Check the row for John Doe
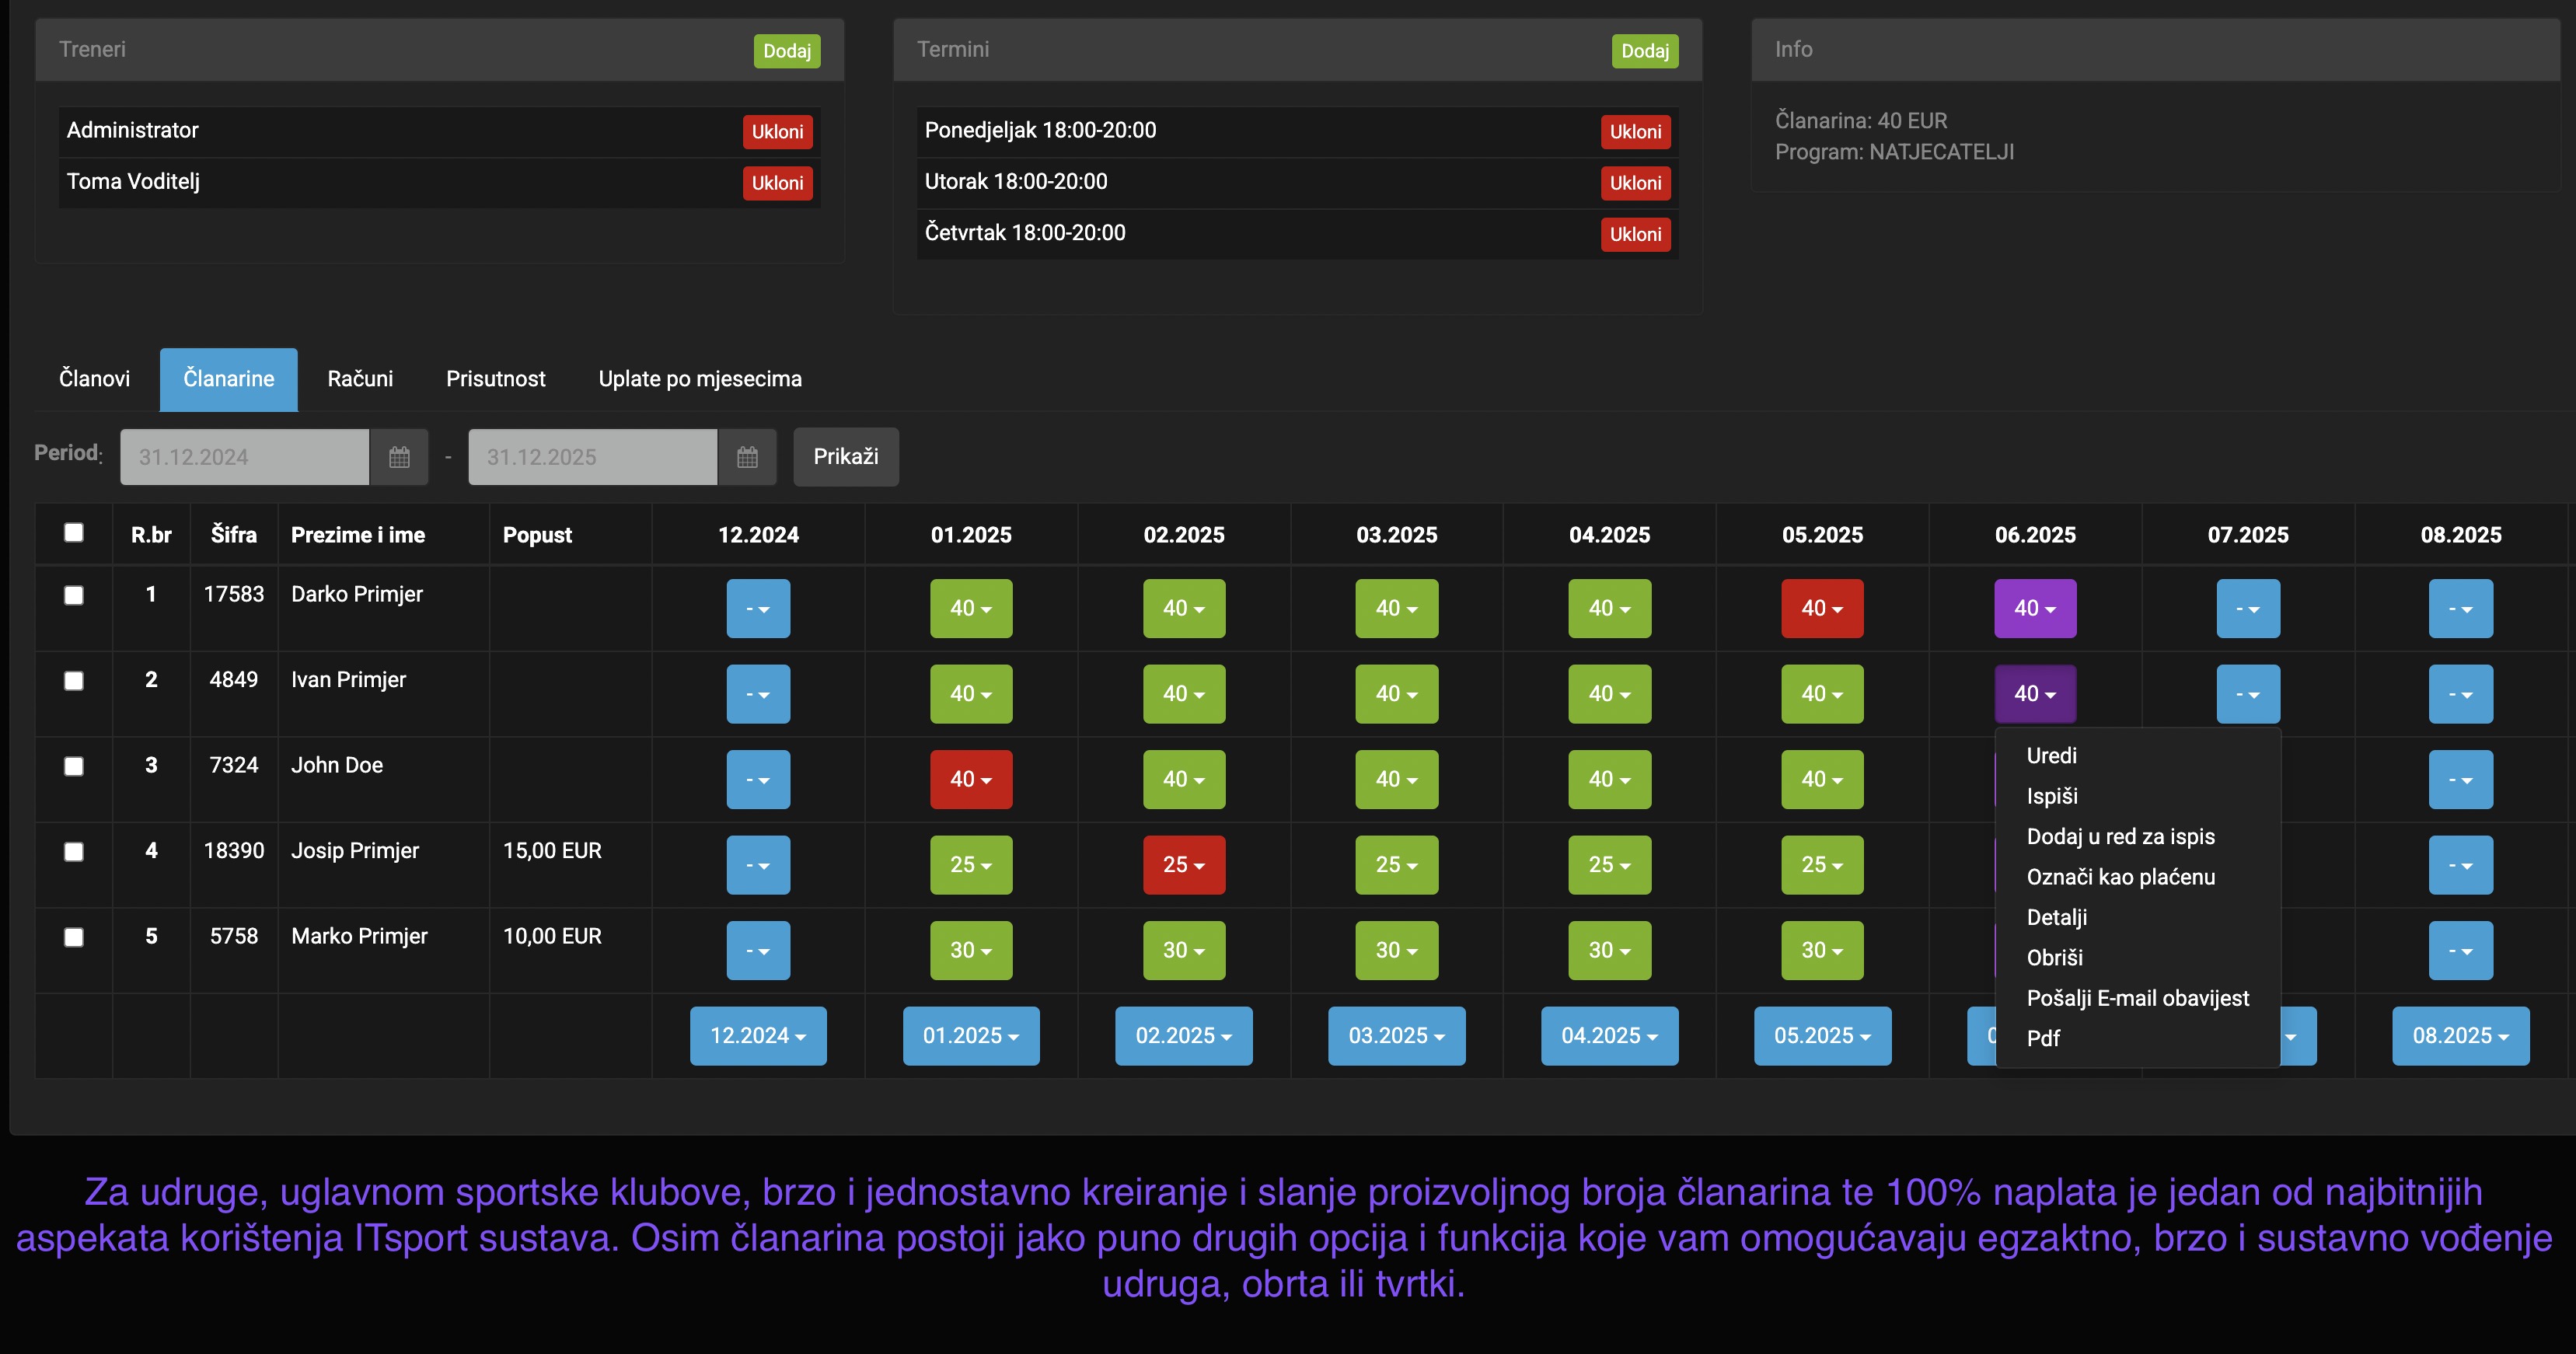The image size is (2576, 1354). (74, 766)
